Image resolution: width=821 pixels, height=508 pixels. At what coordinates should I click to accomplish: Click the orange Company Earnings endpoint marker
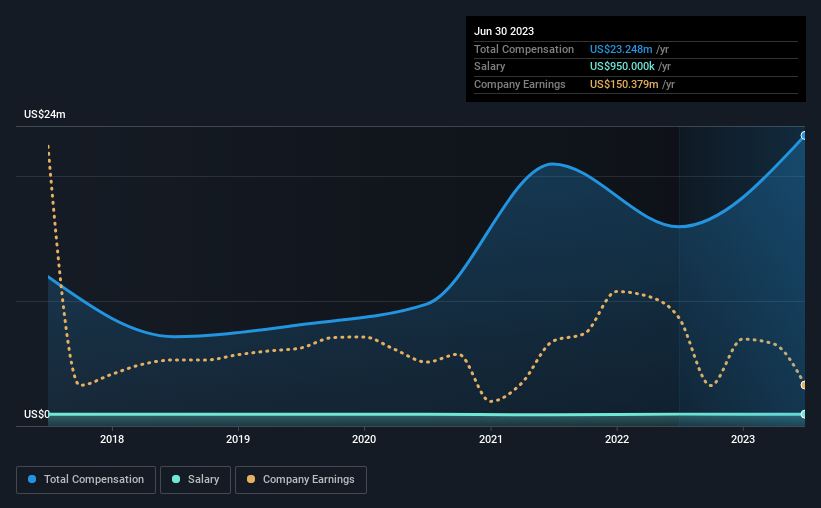(804, 385)
